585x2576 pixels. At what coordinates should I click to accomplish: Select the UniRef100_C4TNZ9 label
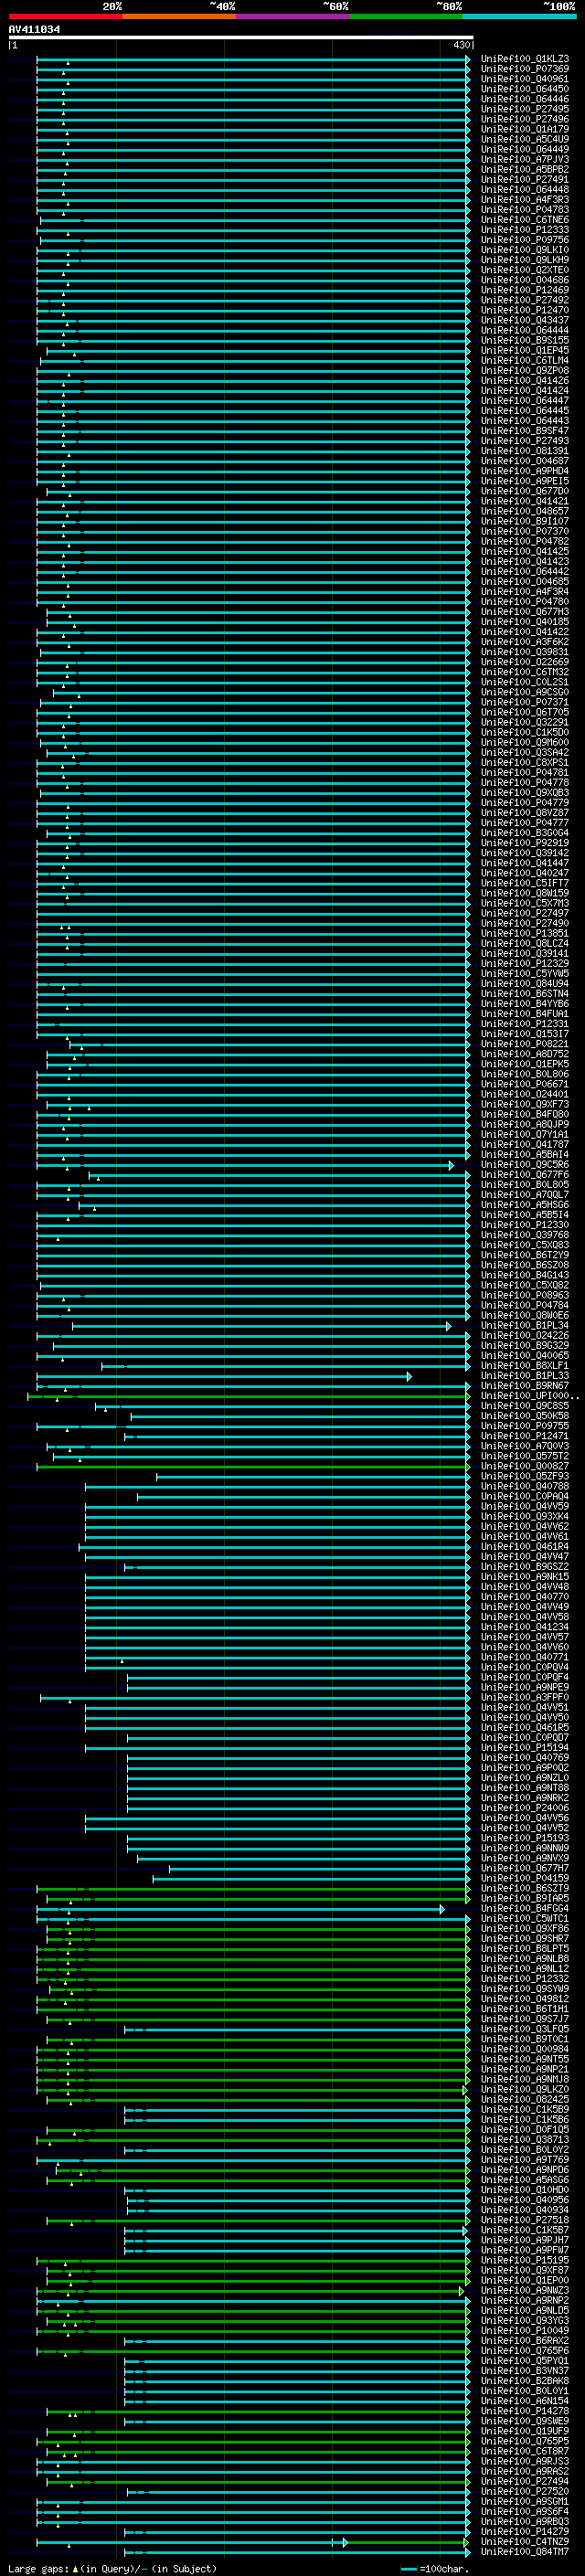coord(525,2541)
